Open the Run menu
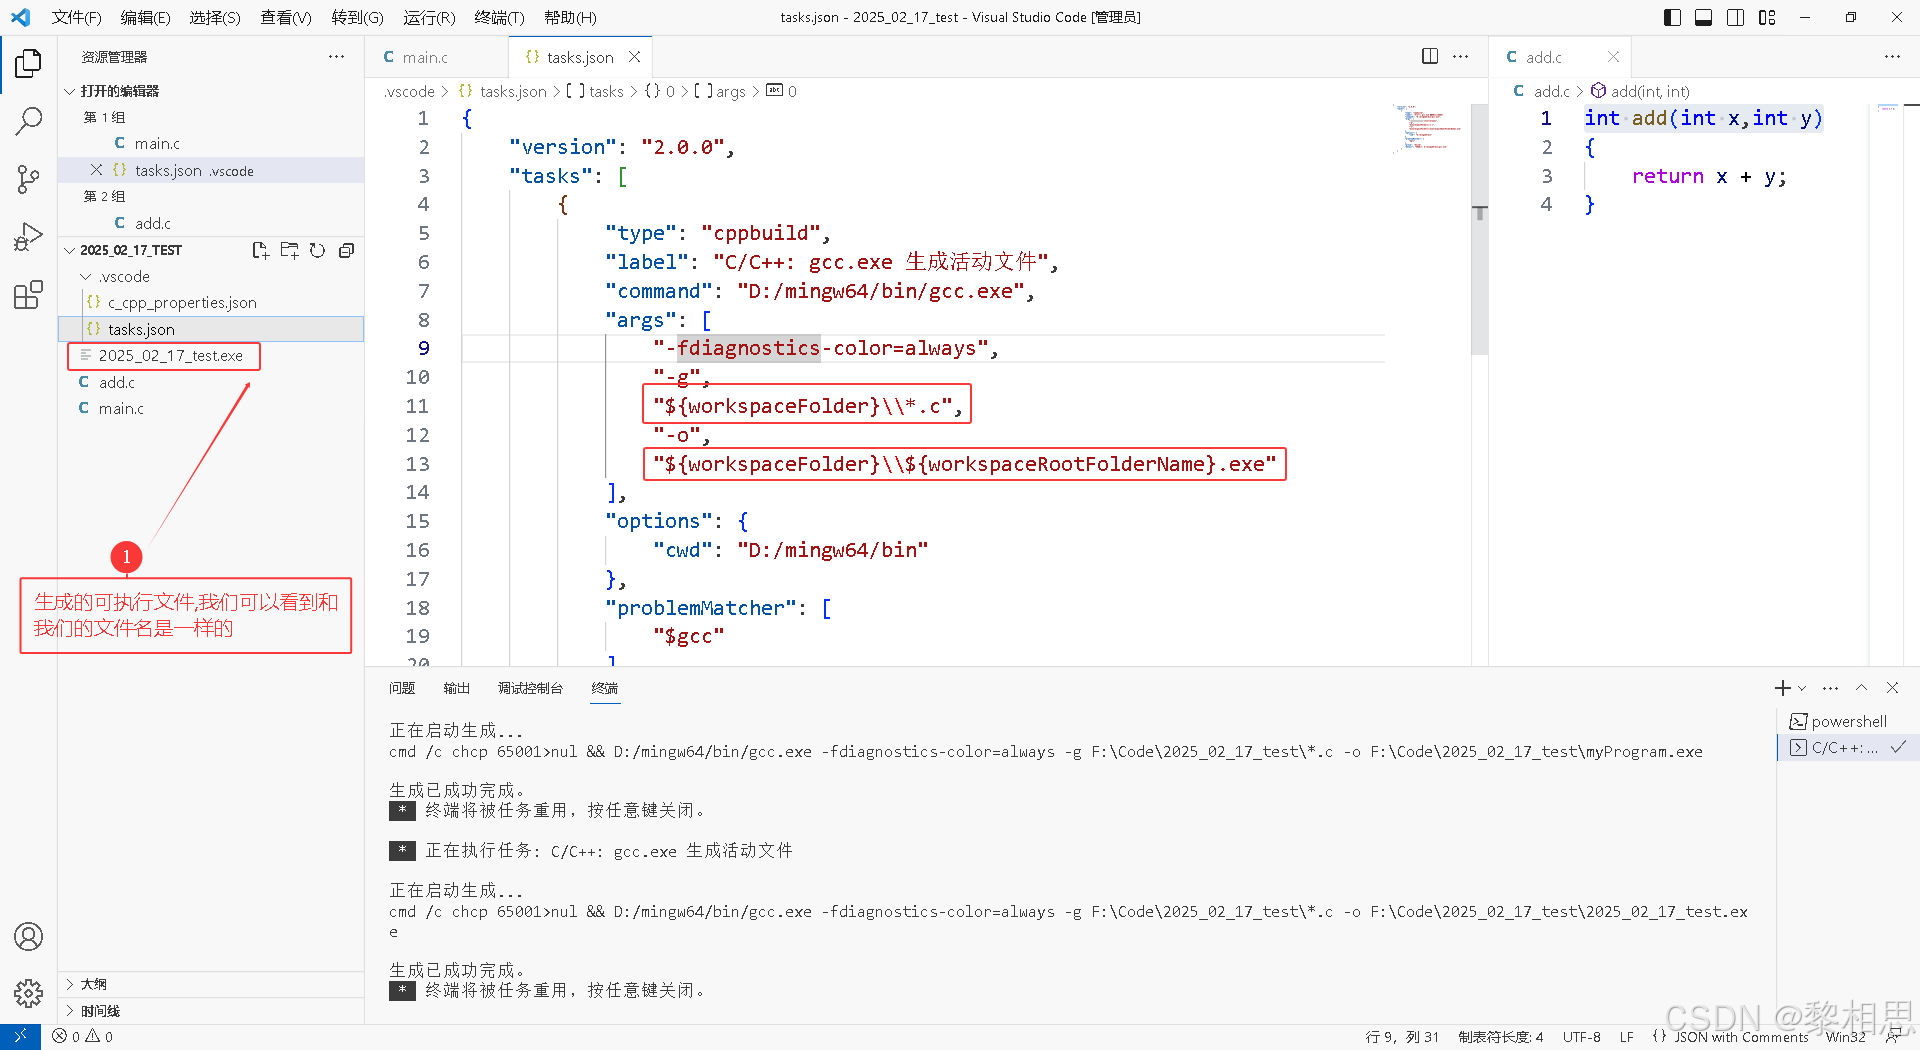The width and height of the screenshot is (1920, 1050). (429, 17)
